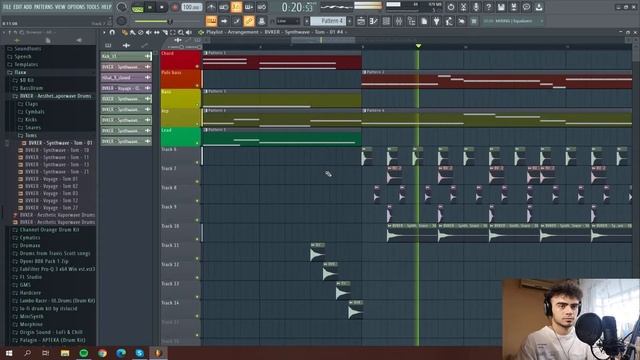This screenshot has height=360, width=640.
Task: Click the Lead track green header
Action: pyautogui.click(x=180, y=137)
